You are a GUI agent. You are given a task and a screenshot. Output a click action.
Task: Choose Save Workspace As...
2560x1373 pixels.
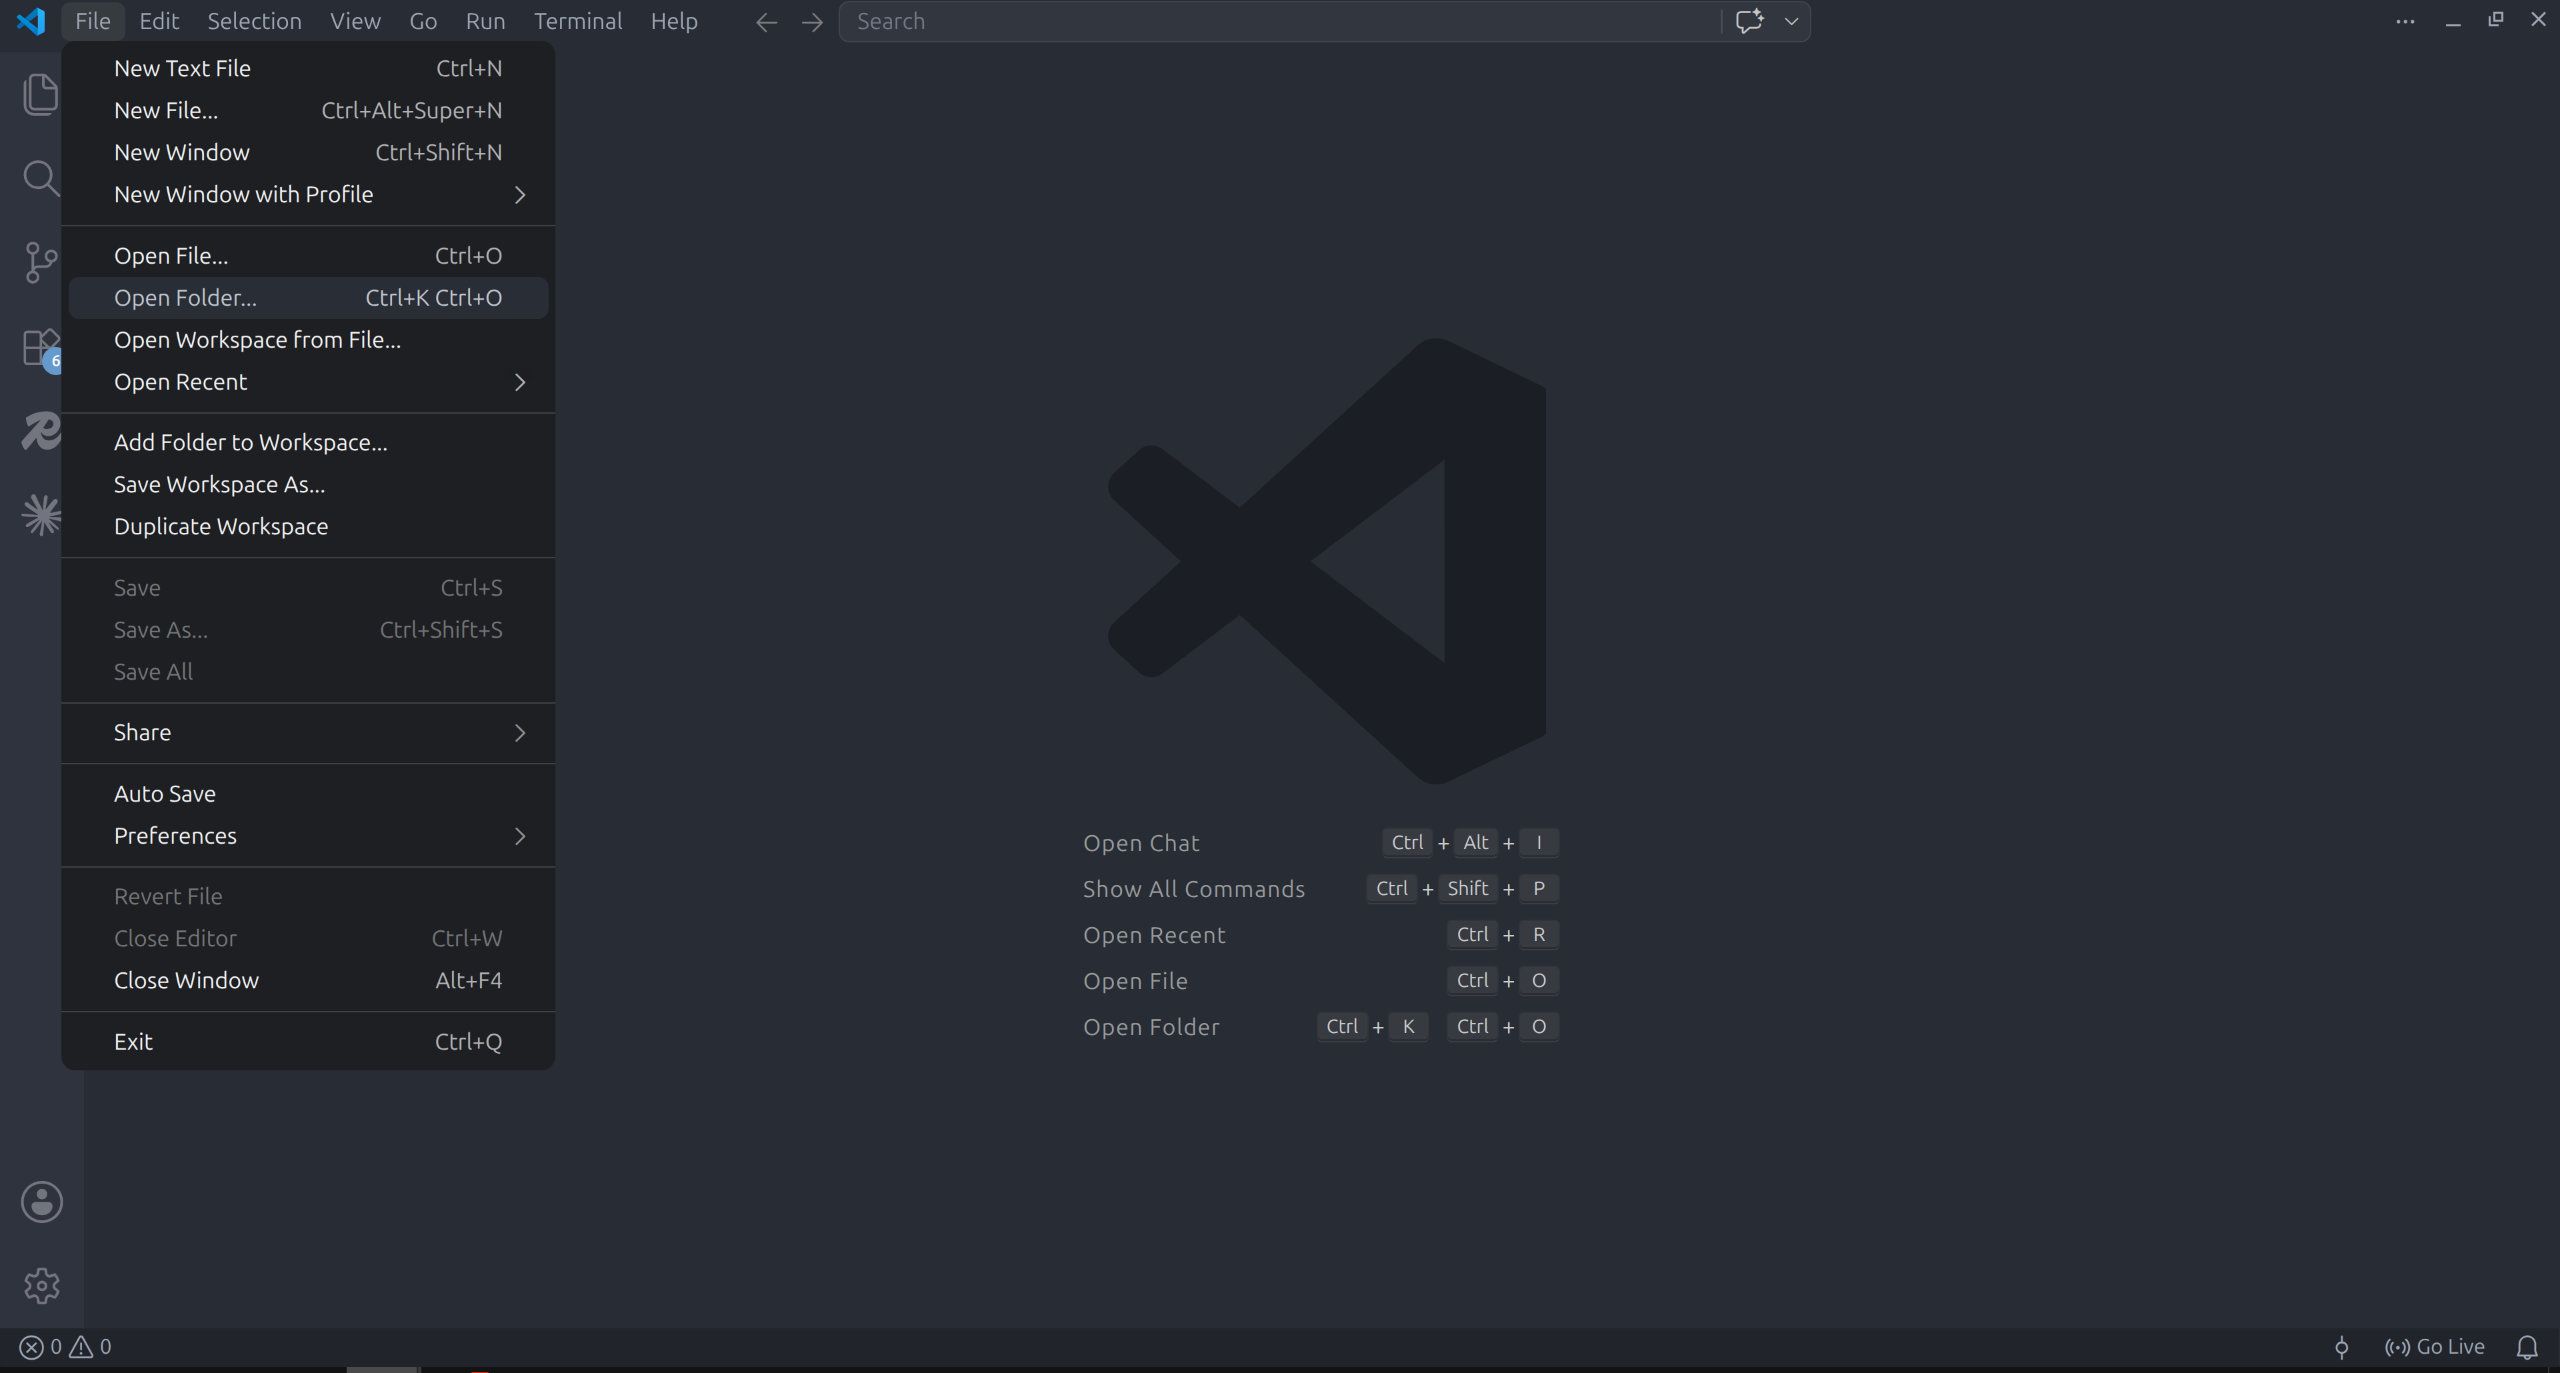pyautogui.click(x=308, y=485)
